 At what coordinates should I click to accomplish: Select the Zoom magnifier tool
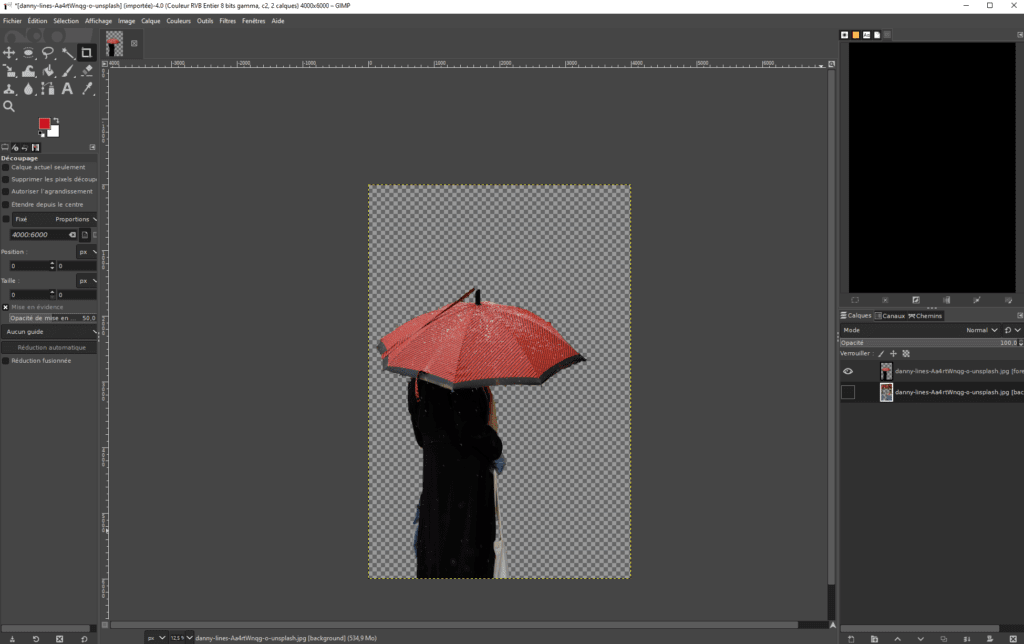[9, 106]
